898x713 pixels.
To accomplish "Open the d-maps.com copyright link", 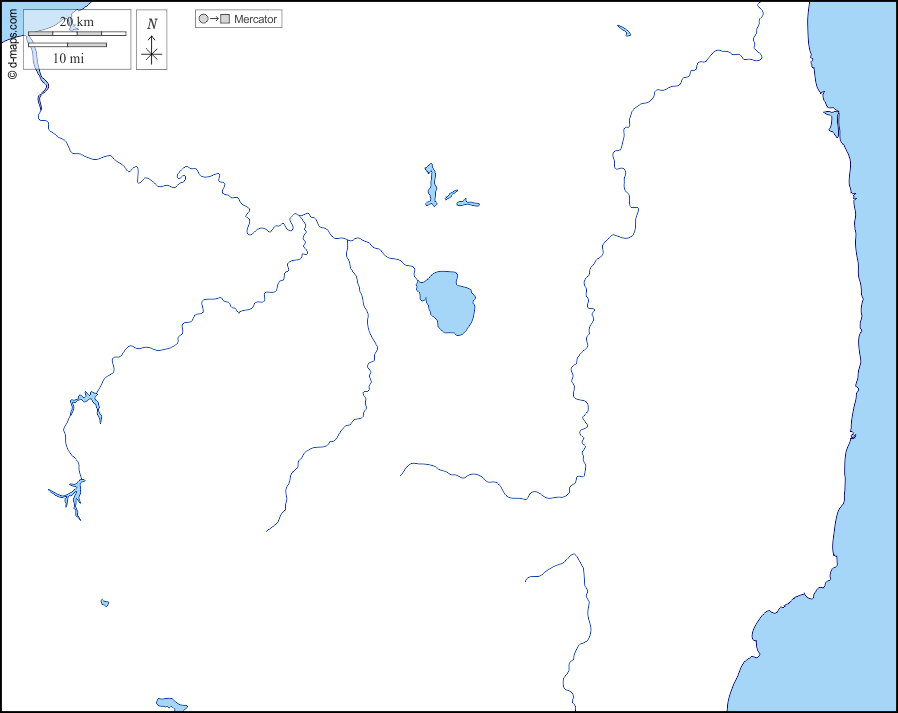I will [x=12, y=45].
